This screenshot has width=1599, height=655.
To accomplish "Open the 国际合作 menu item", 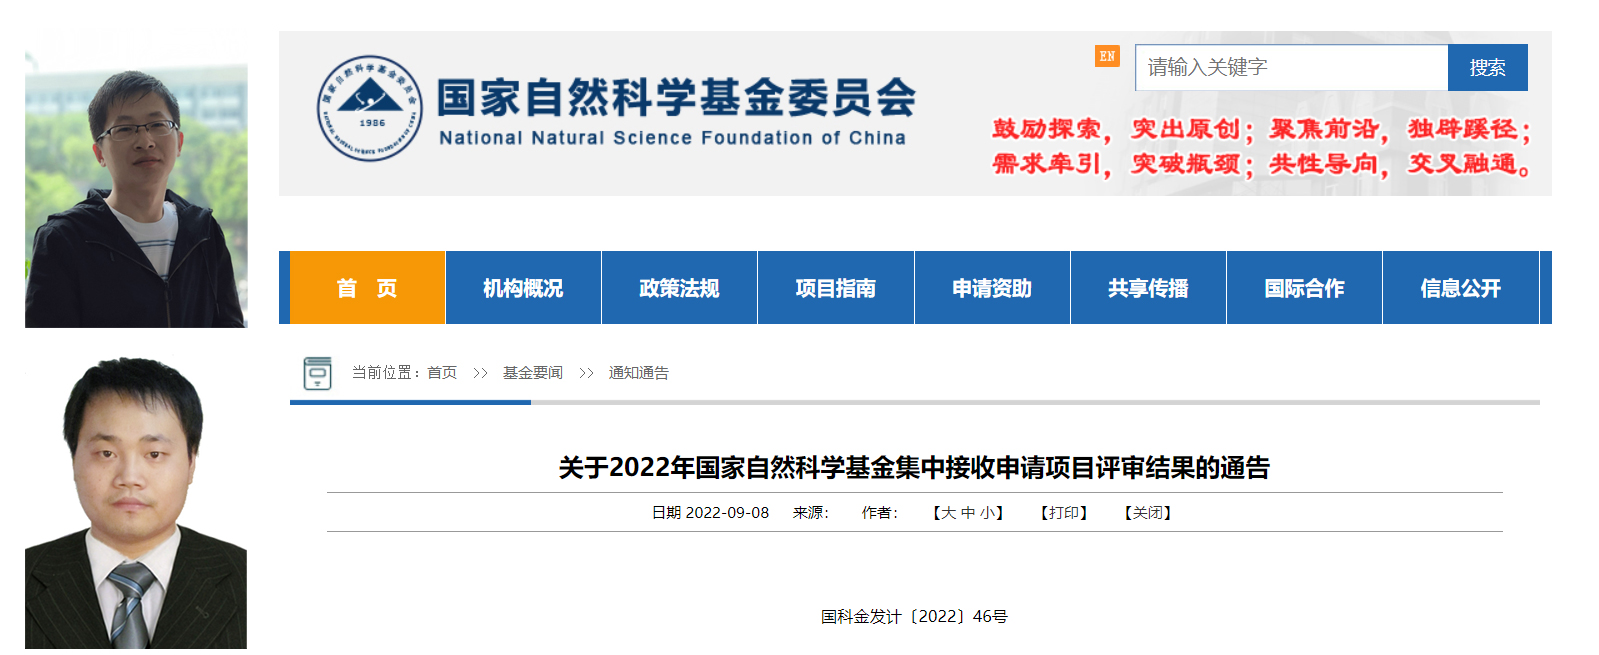I will [x=1304, y=288].
